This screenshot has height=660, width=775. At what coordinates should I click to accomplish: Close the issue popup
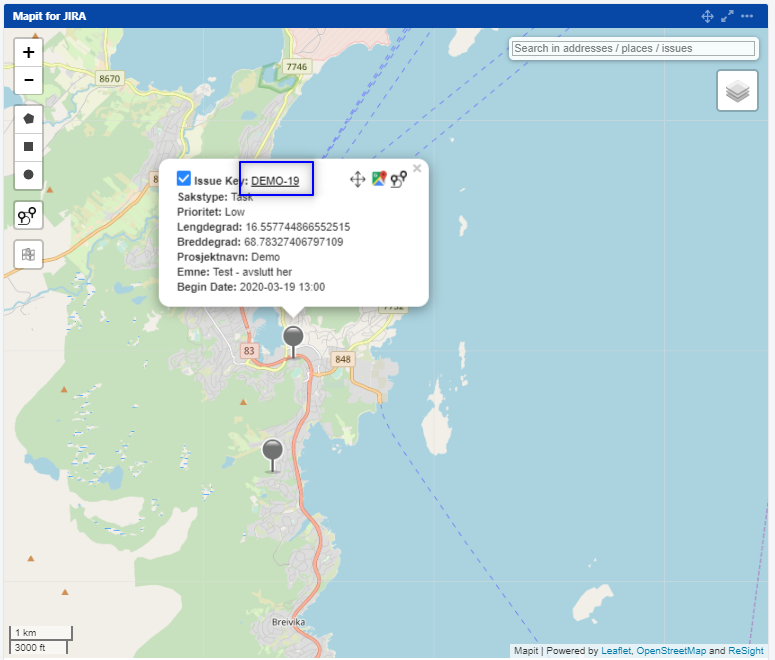(x=417, y=168)
